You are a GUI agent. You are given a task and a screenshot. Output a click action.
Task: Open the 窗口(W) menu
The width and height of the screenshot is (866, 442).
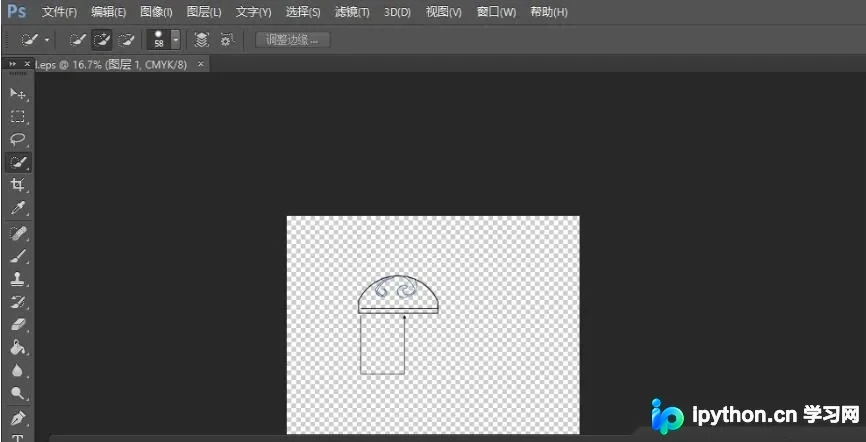(497, 12)
